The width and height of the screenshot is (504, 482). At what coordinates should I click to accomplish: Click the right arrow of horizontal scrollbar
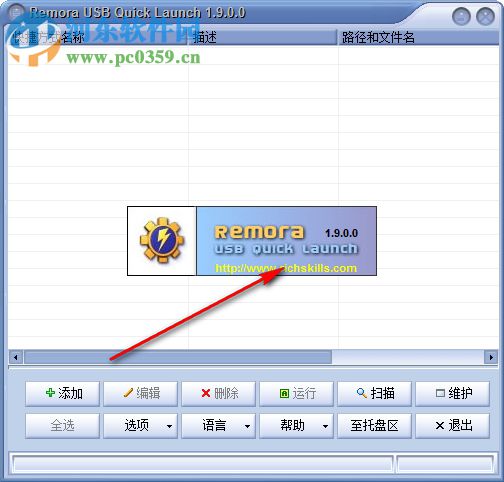491,358
